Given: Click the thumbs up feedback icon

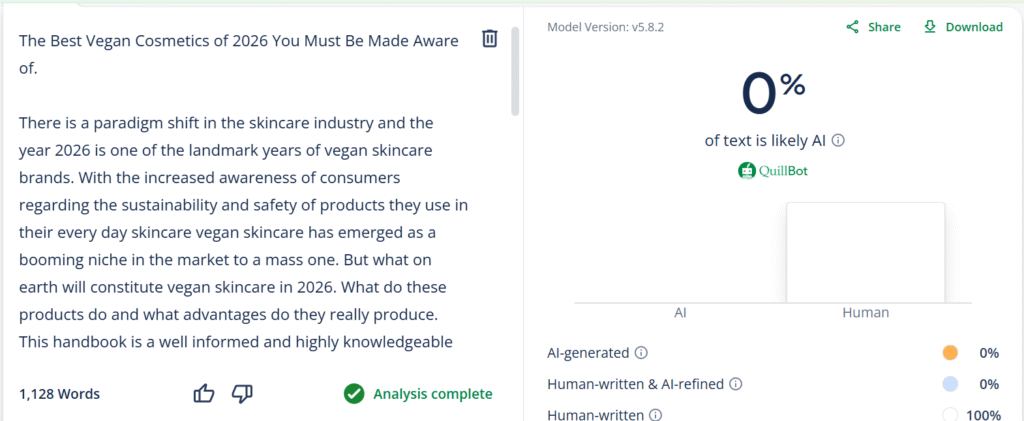Looking at the screenshot, I should (x=204, y=393).
